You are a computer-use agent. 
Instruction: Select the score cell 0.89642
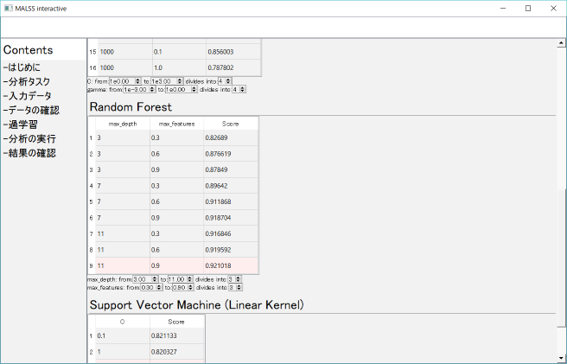(x=231, y=186)
